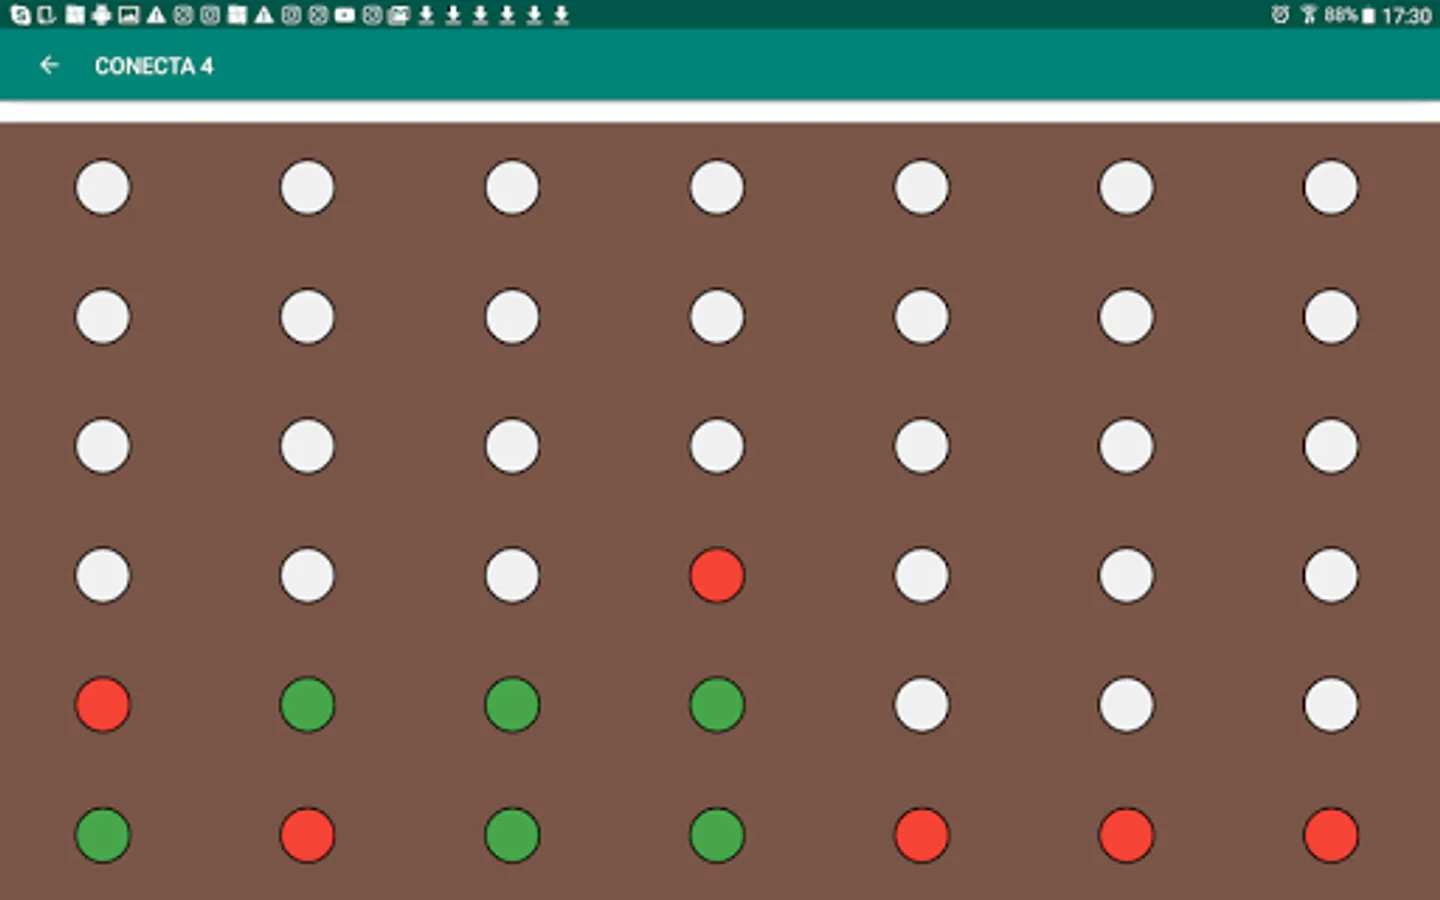Open the alarm clock status bar icon
Viewport: 1440px width, 900px height.
(1280, 14)
